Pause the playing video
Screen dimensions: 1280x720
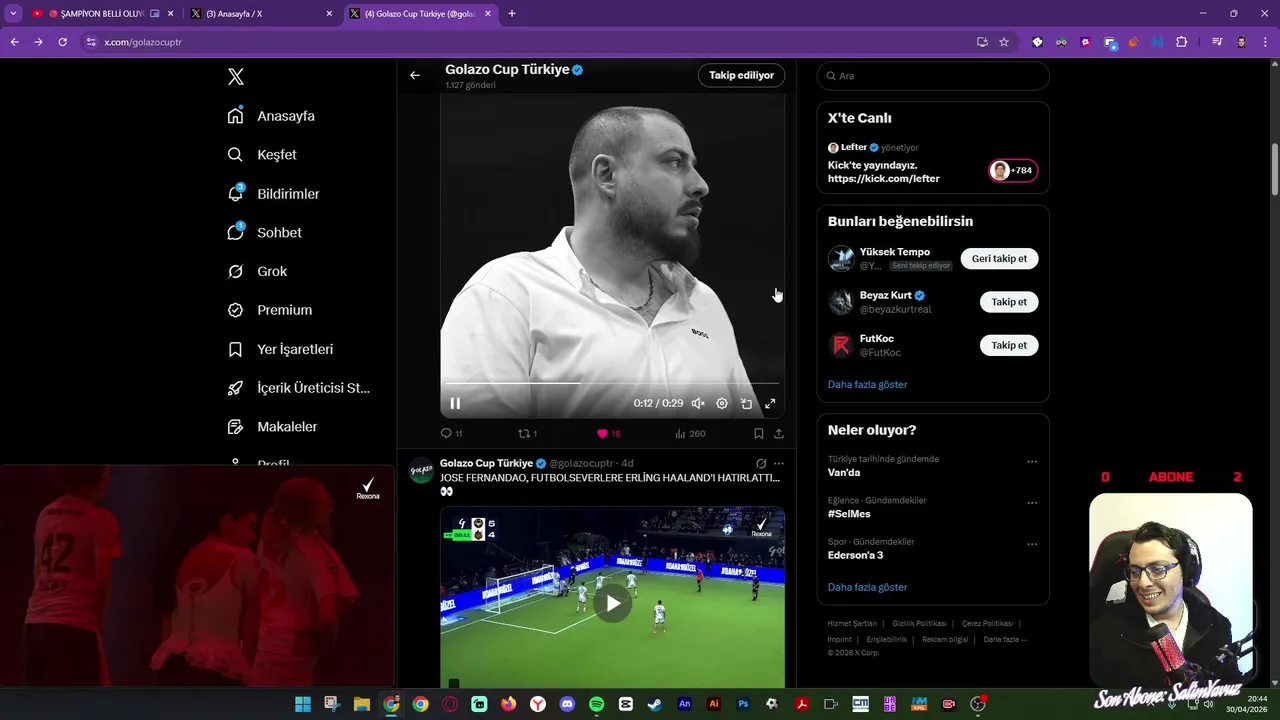point(455,403)
